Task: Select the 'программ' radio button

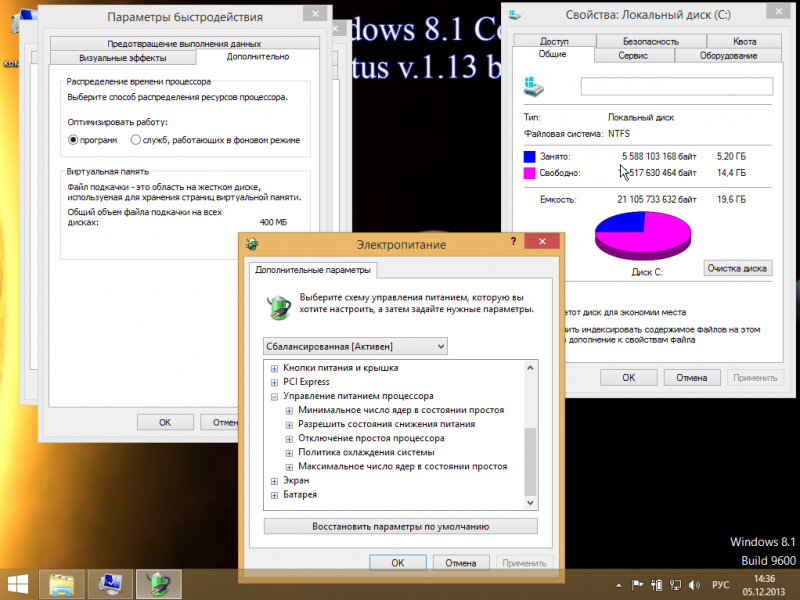Action: tap(73, 140)
